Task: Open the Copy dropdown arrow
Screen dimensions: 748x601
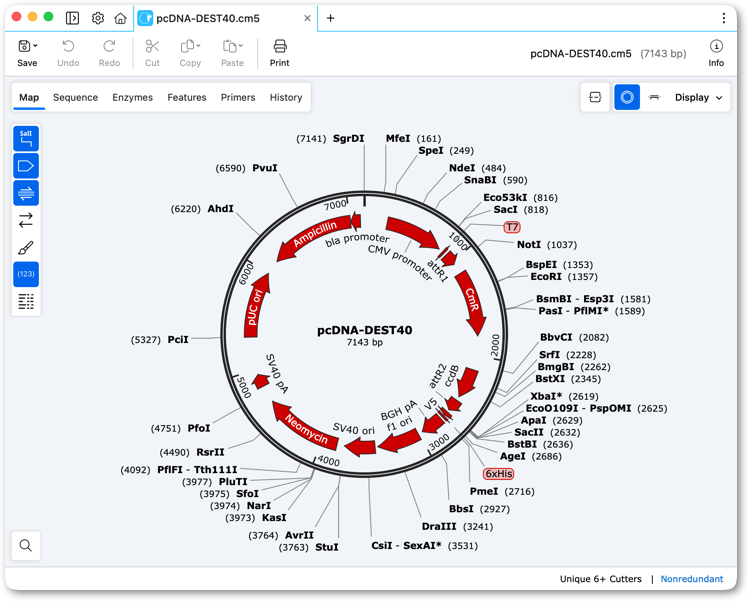Action: click(x=198, y=46)
